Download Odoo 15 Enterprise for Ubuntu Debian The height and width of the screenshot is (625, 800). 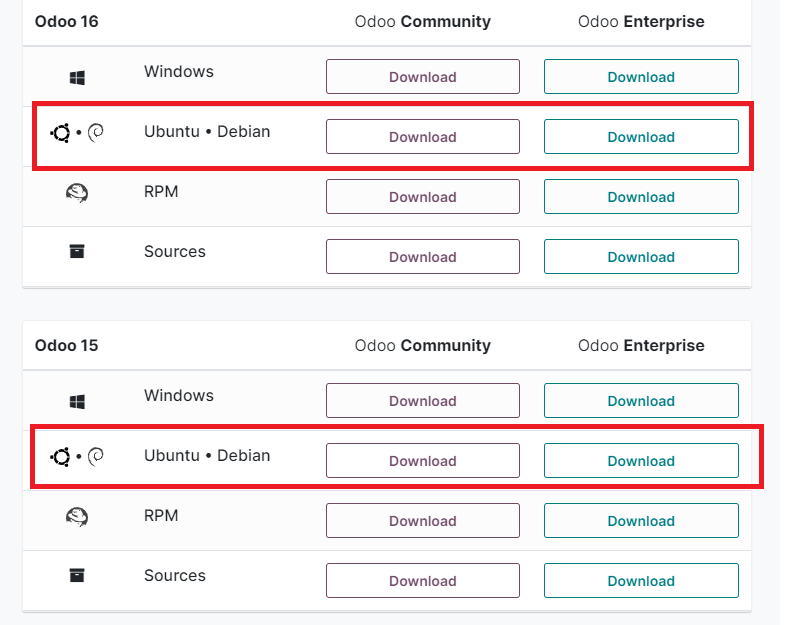[641, 461]
